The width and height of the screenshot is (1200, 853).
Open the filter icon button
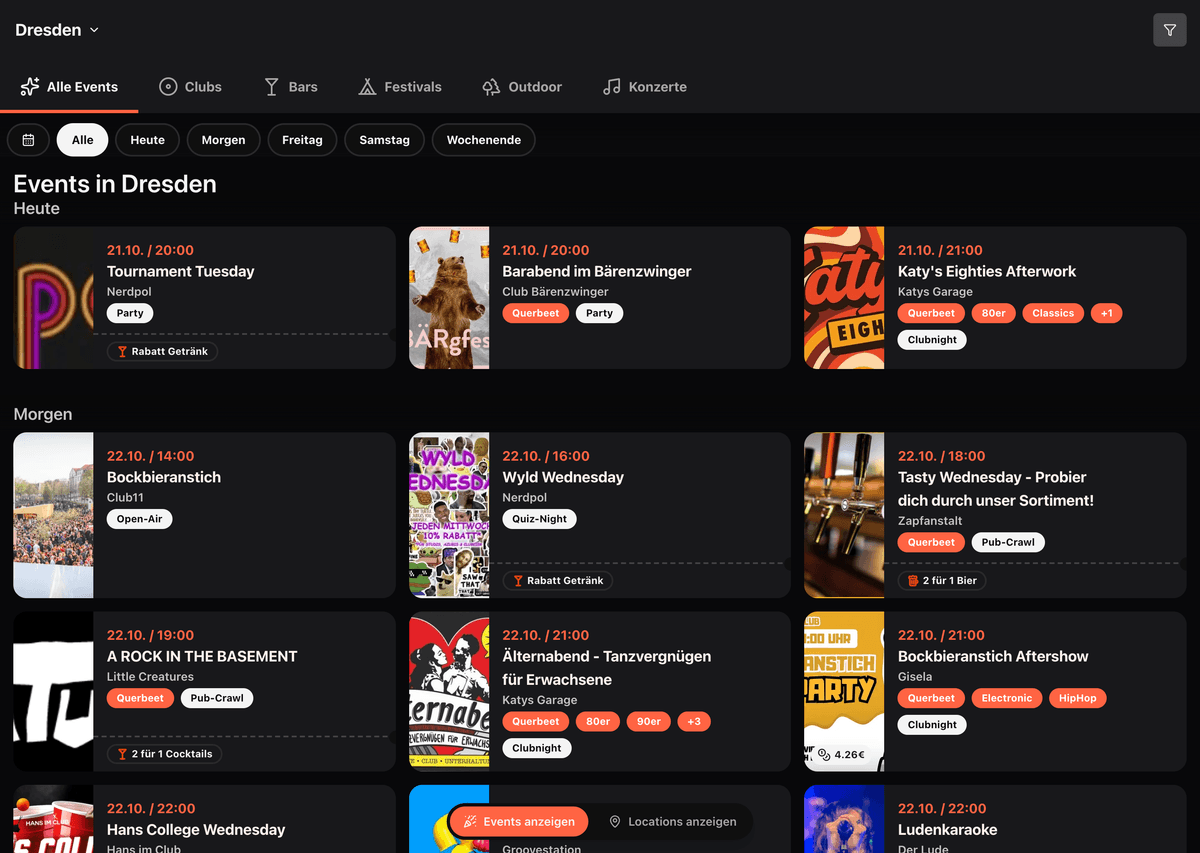(x=1170, y=30)
